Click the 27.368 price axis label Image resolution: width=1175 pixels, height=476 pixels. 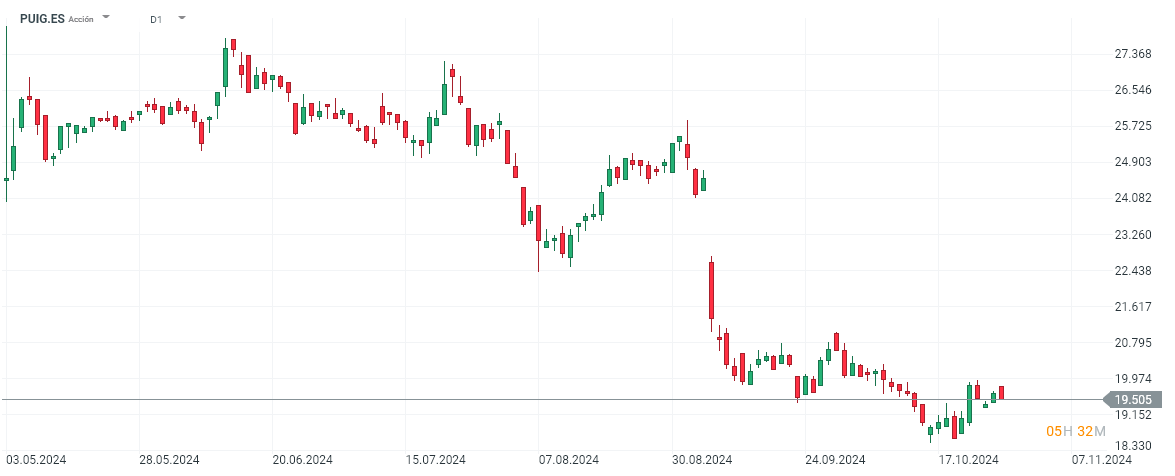point(1133,54)
